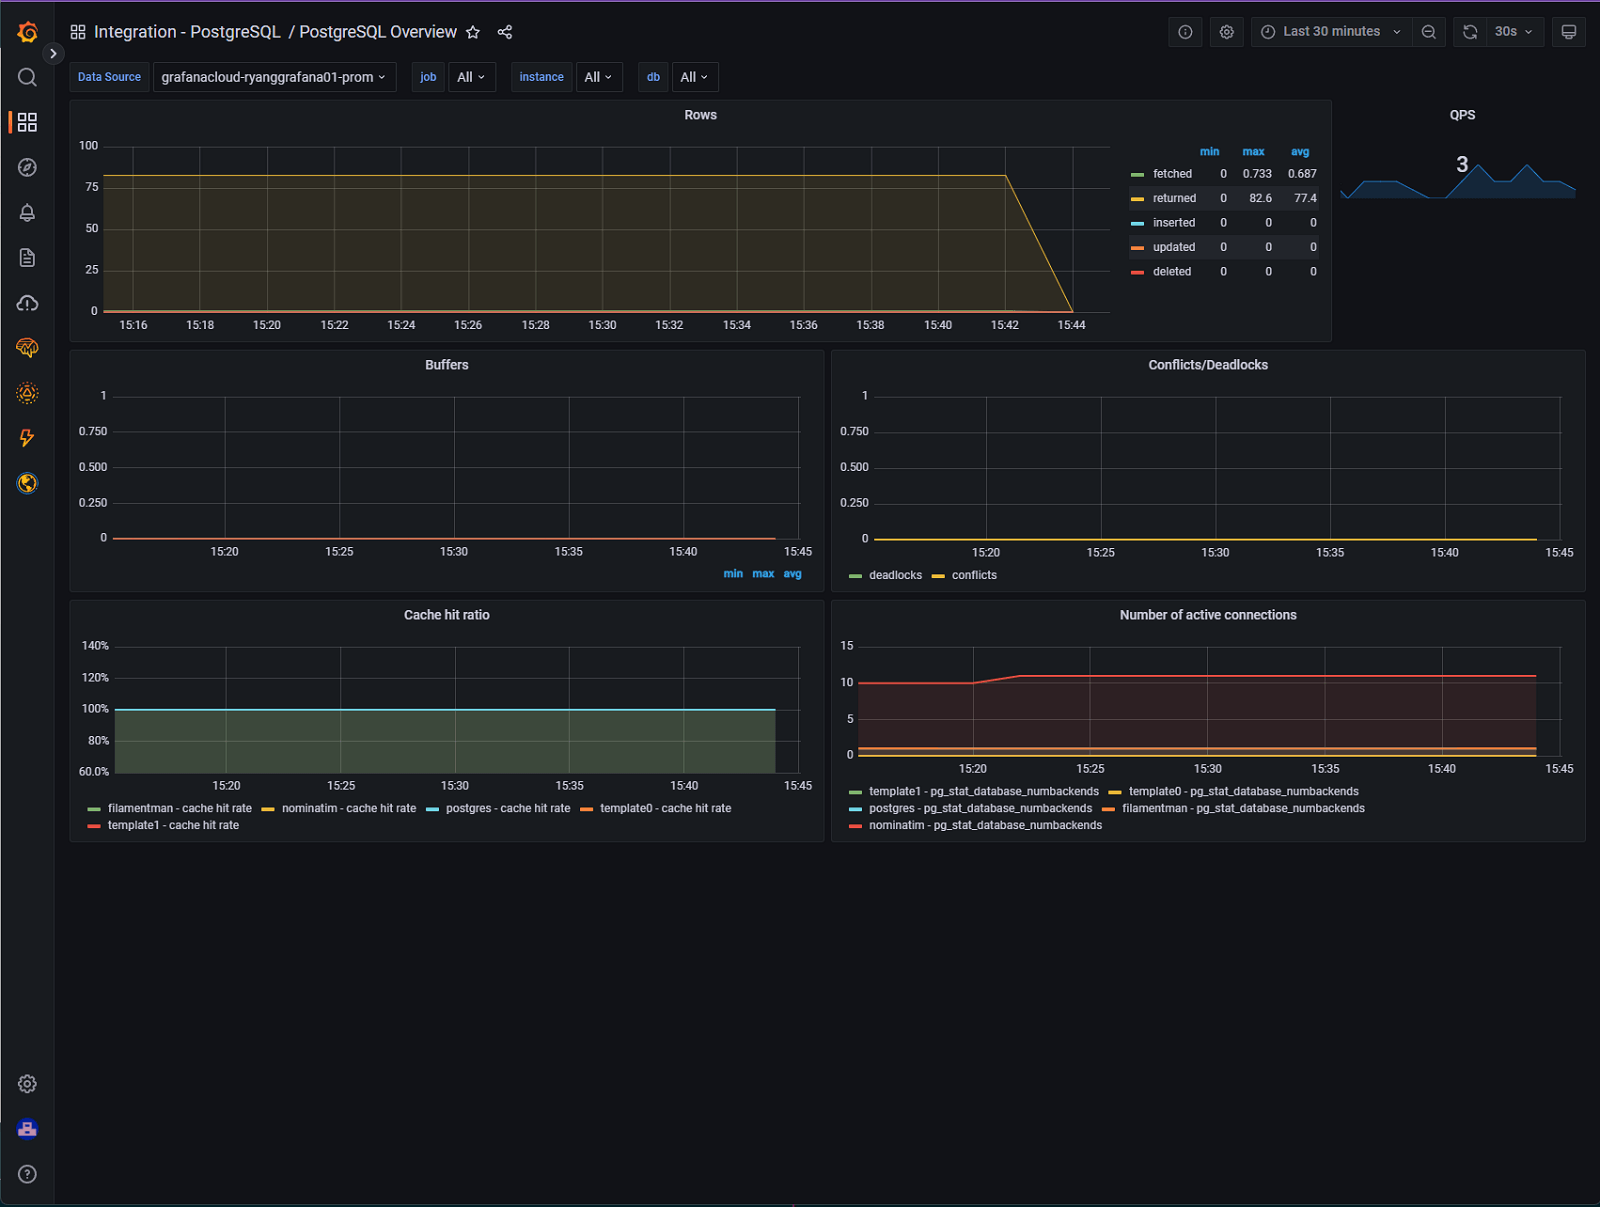1600x1207 pixels.
Task: Open the Search panel
Action: [x=27, y=76]
